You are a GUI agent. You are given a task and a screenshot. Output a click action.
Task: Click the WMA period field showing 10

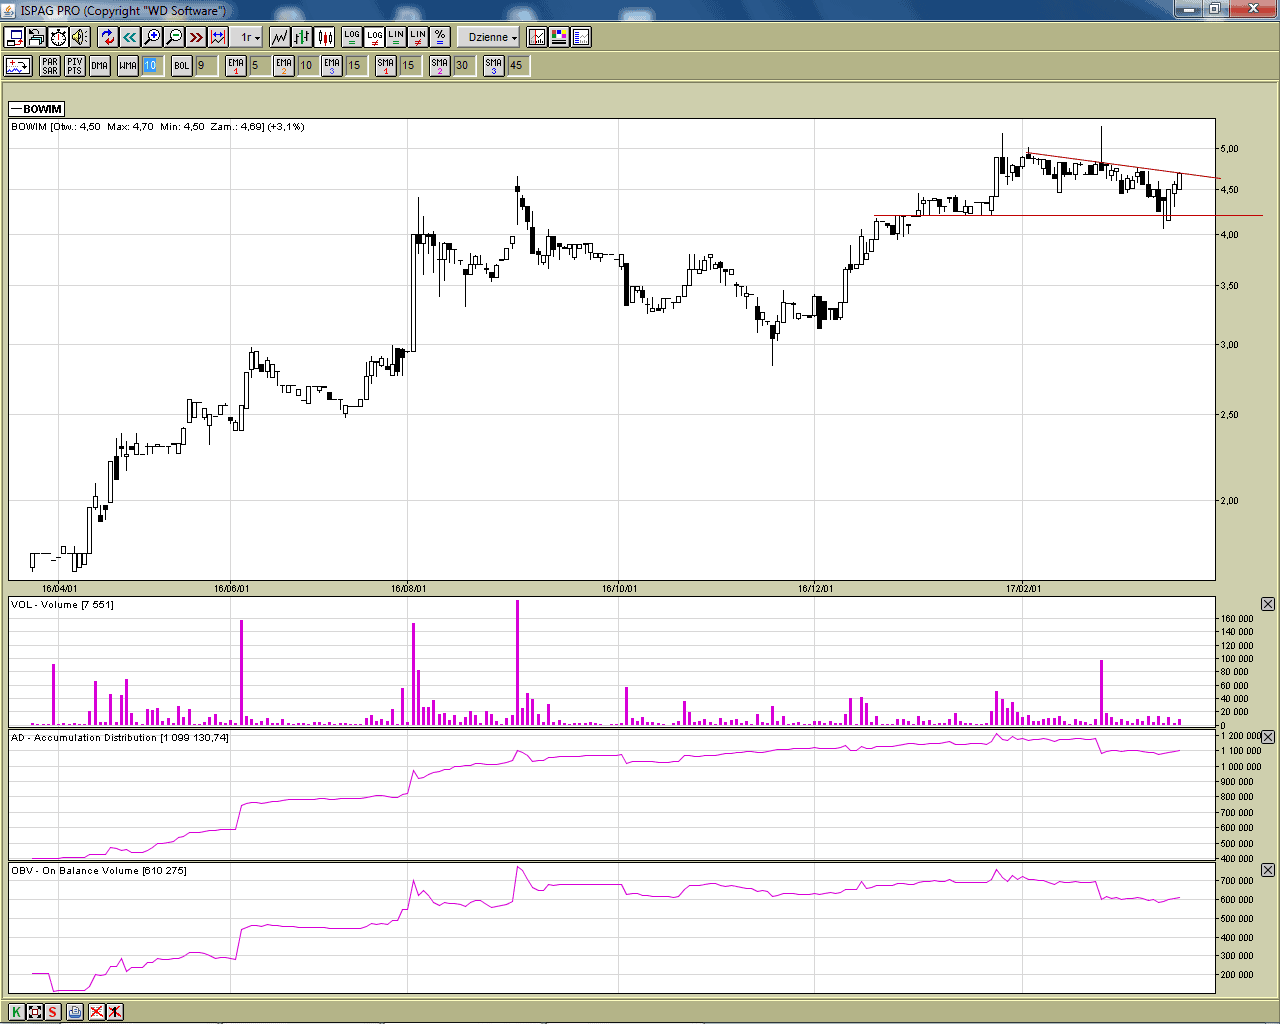coord(150,66)
